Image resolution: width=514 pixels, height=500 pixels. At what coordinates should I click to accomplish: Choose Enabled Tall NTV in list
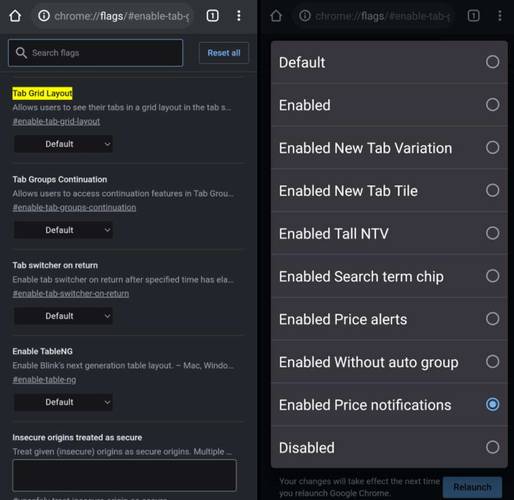(389, 233)
